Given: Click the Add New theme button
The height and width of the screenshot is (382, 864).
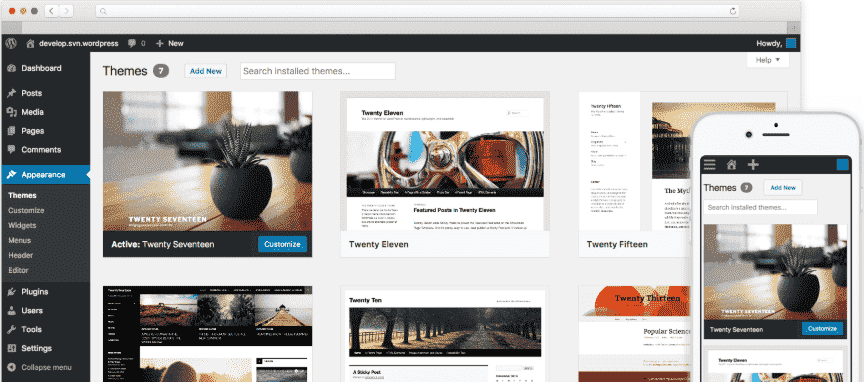Looking at the screenshot, I should [206, 71].
